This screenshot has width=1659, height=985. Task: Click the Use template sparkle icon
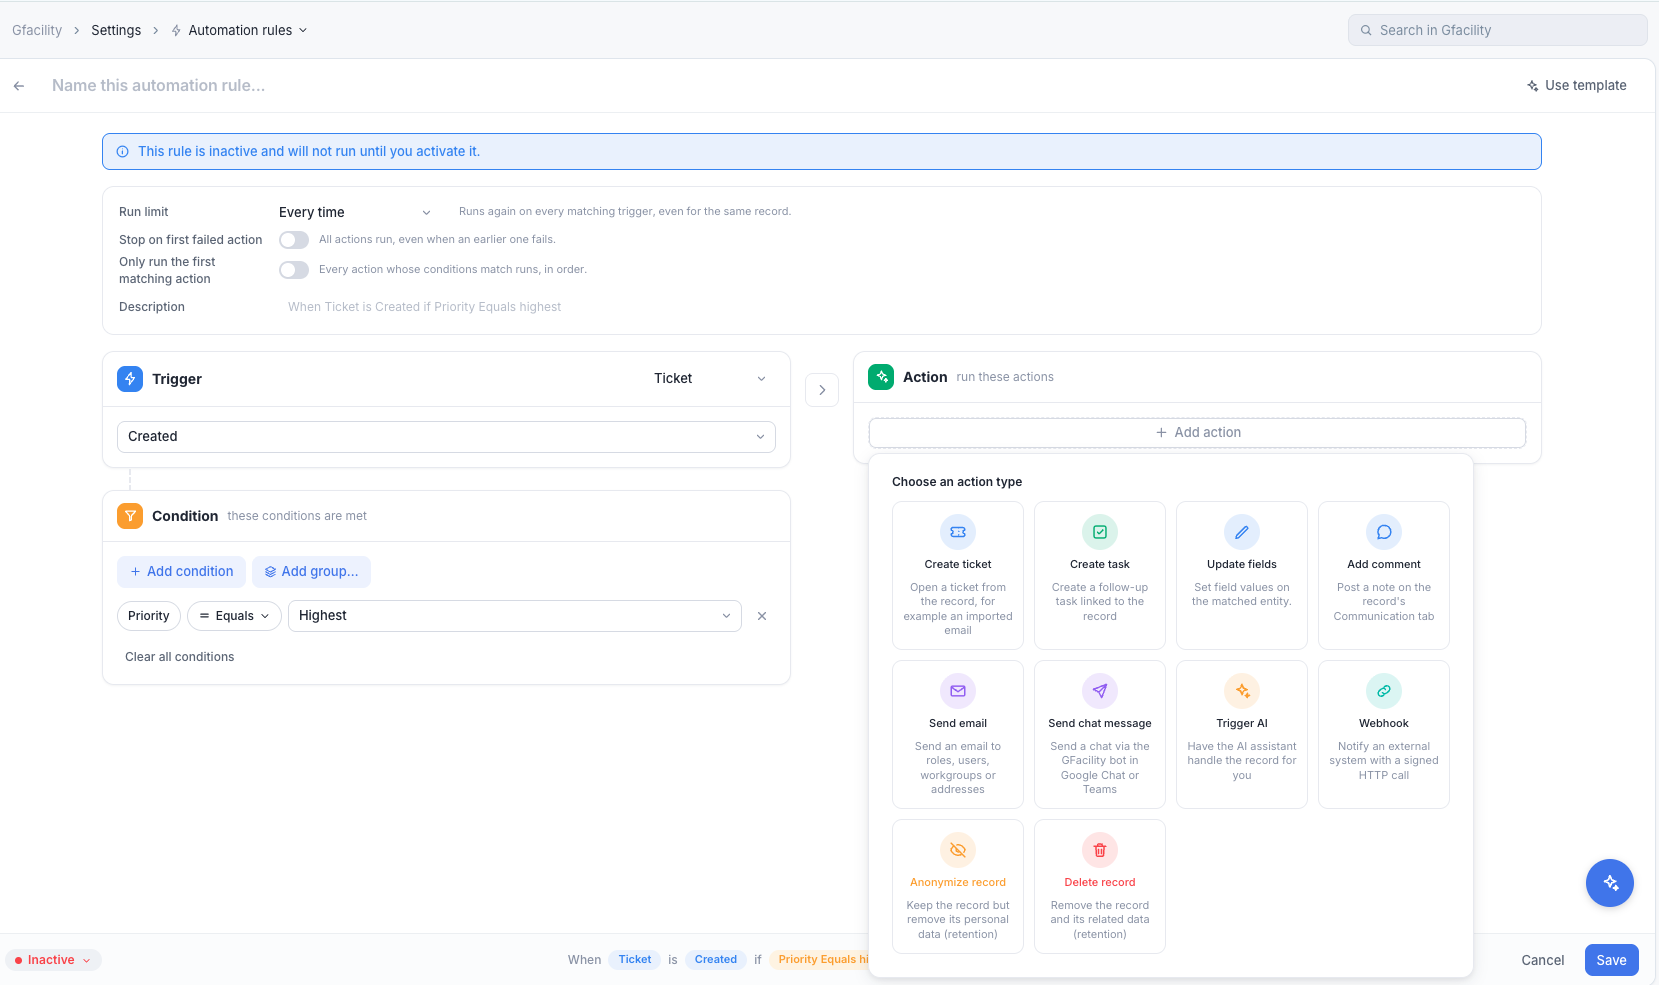(1532, 86)
